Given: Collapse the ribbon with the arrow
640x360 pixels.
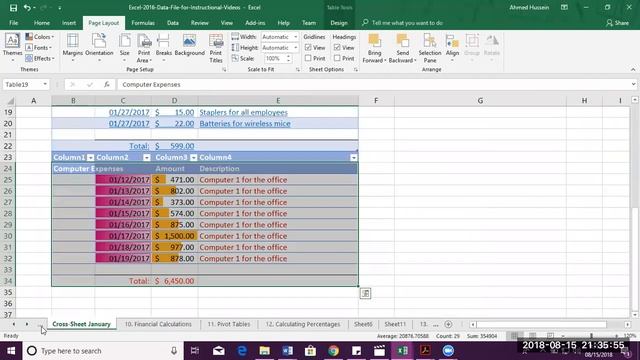Looking at the screenshot, I should coord(633,70).
